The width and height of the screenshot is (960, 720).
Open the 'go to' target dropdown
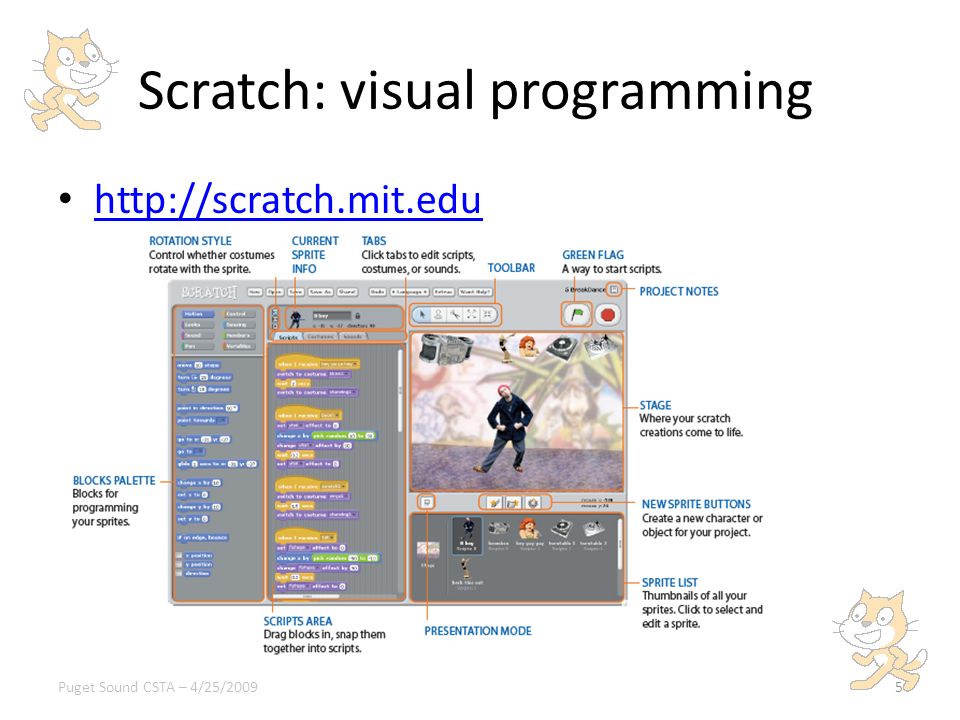(x=199, y=451)
